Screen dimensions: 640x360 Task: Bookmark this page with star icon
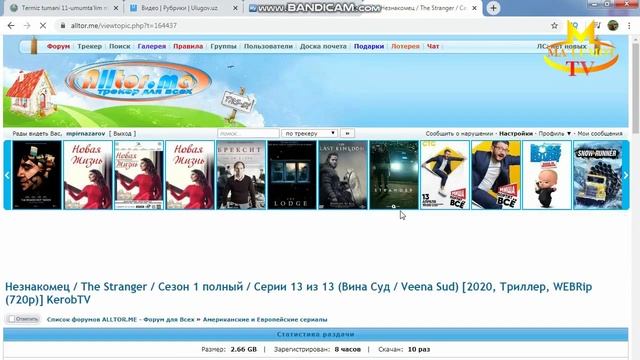554,25
